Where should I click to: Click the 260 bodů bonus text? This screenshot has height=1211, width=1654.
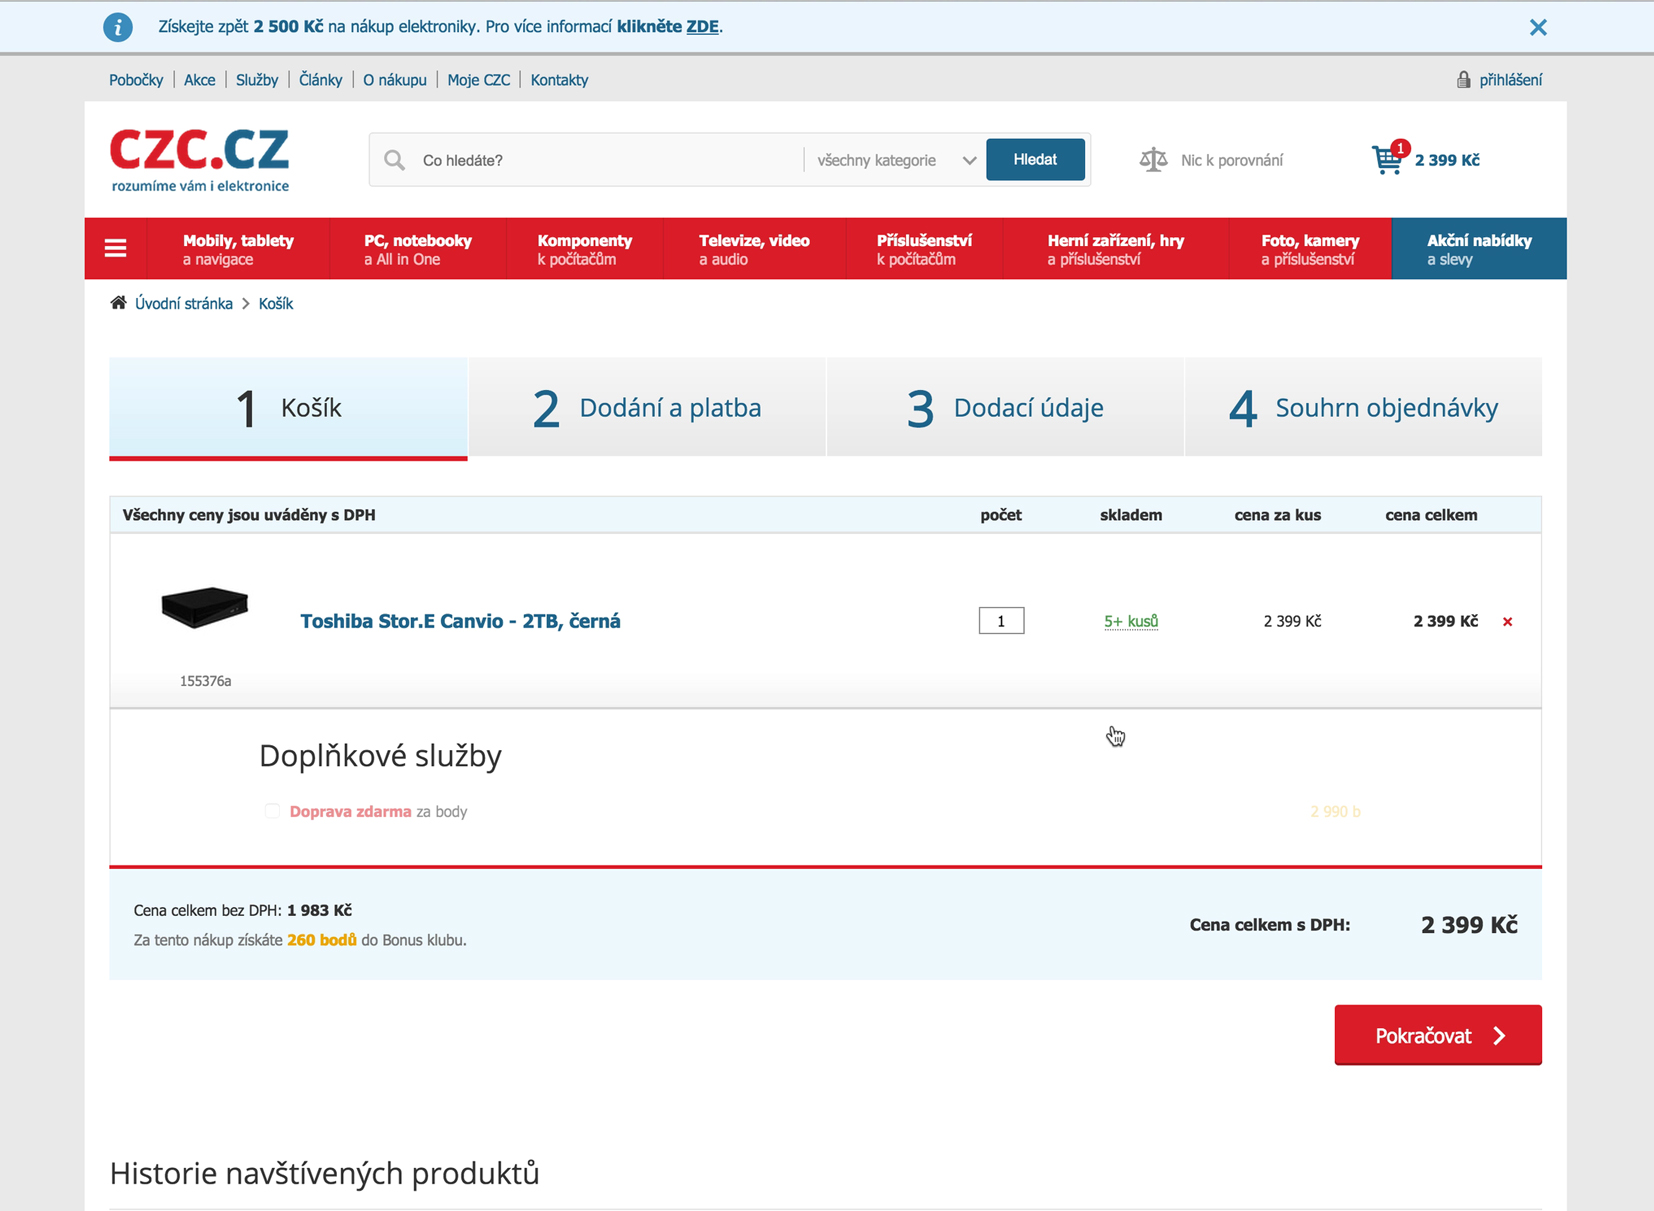pos(322,940)
